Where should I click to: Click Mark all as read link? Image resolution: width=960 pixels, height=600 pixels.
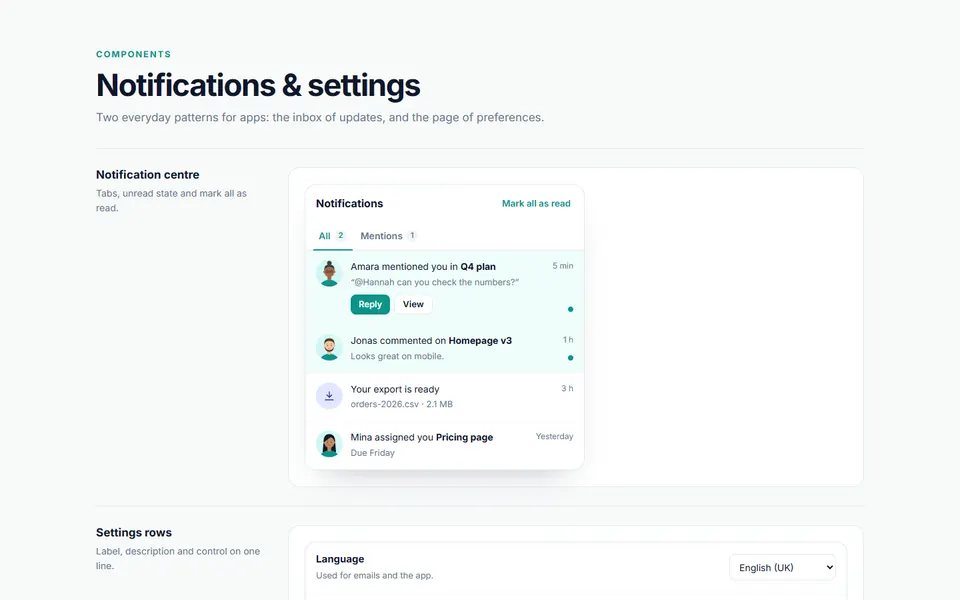536,203
